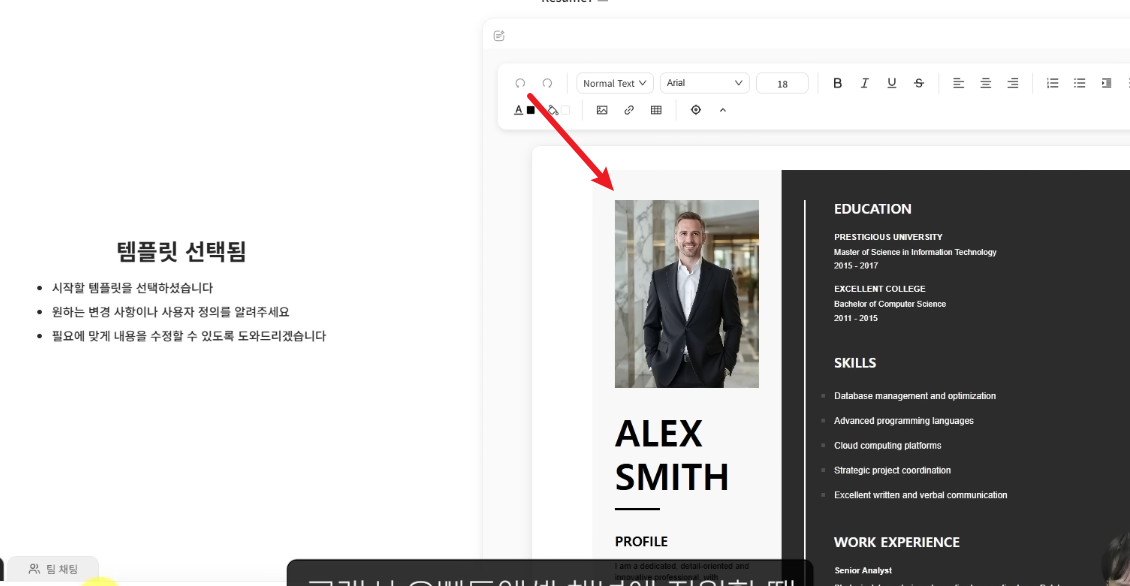
Task: Align text to the right
Action: [x=1013, y=84]
